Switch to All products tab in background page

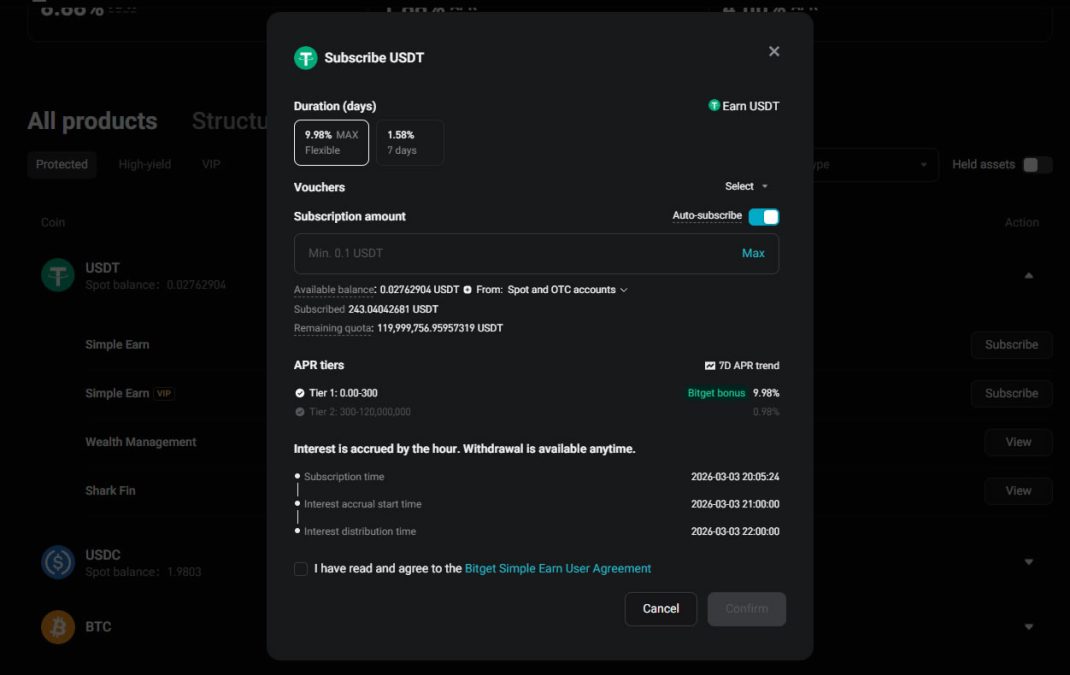coord(92,121)
